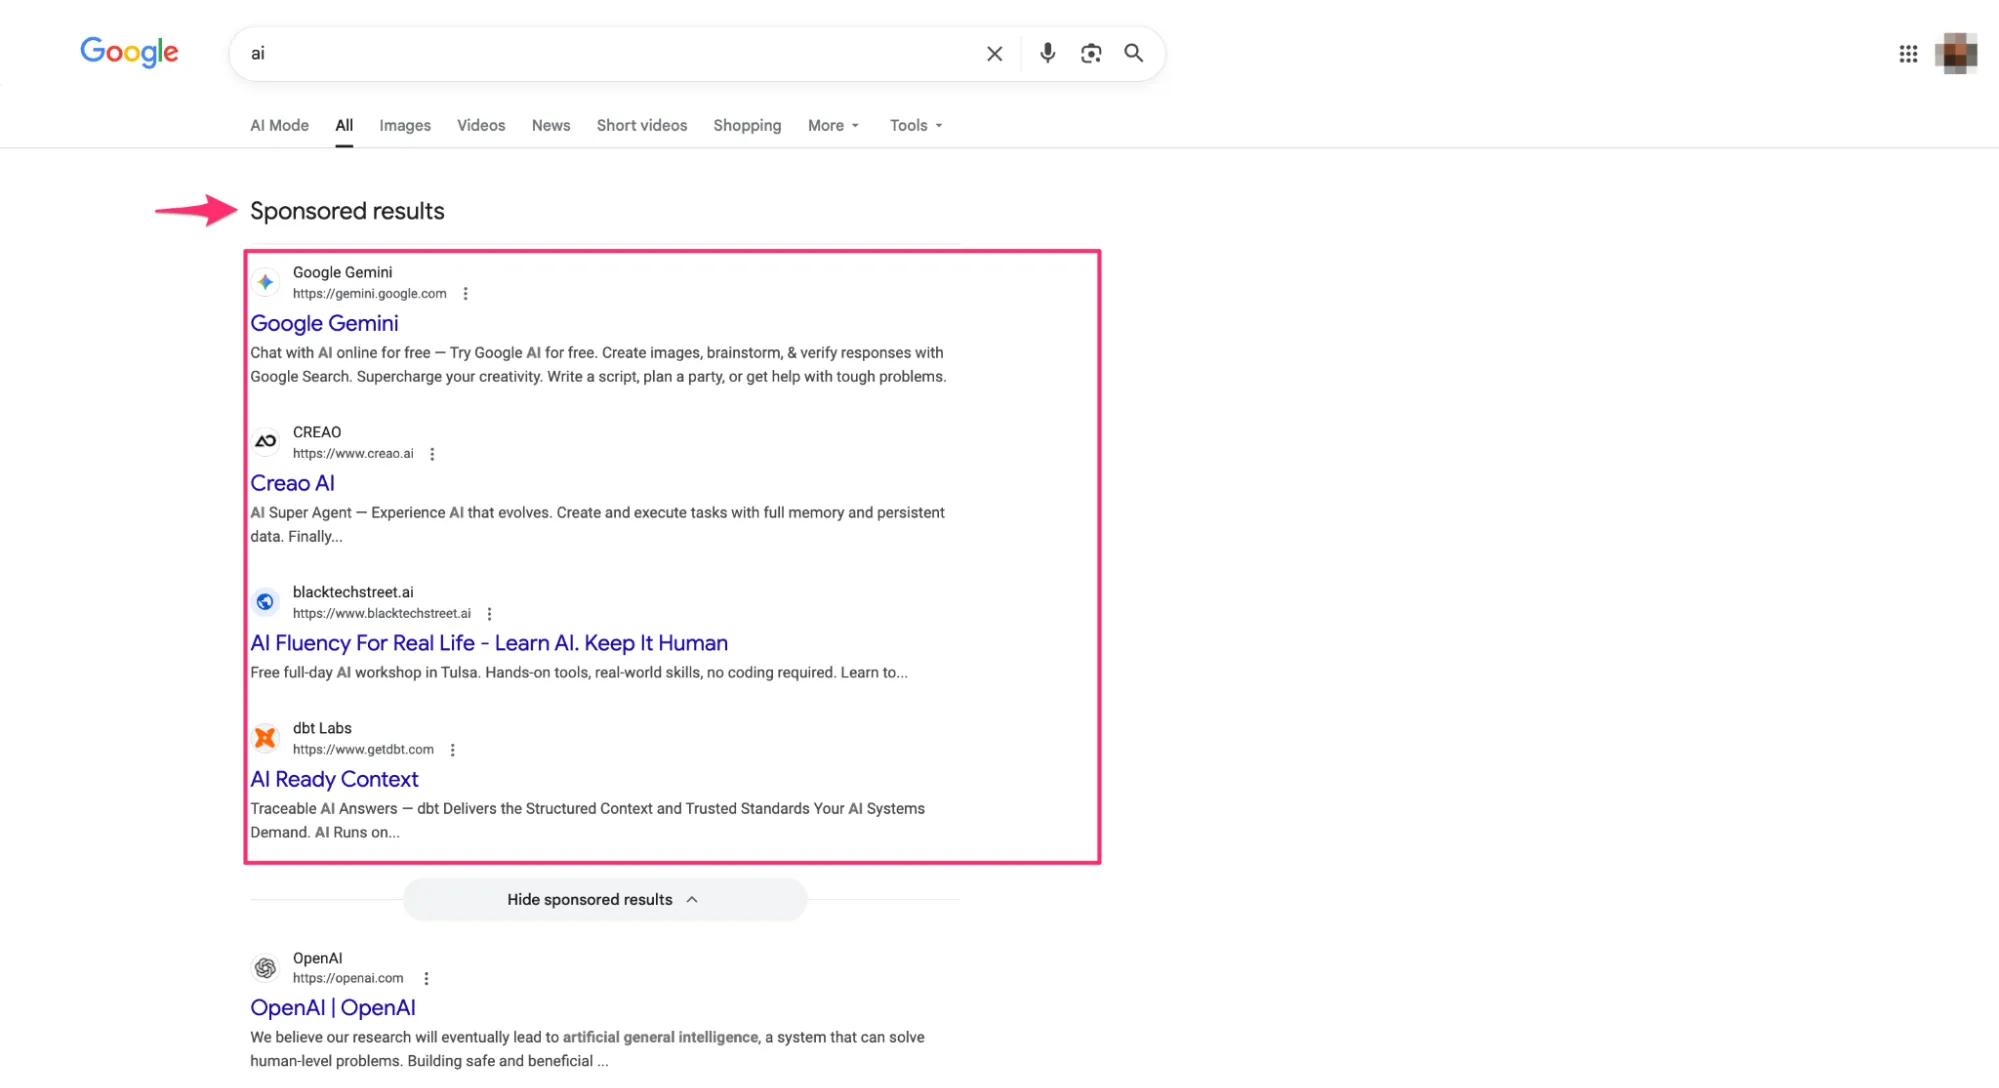
Task: Clear the search query with the X icon
Action: (994, 53)
